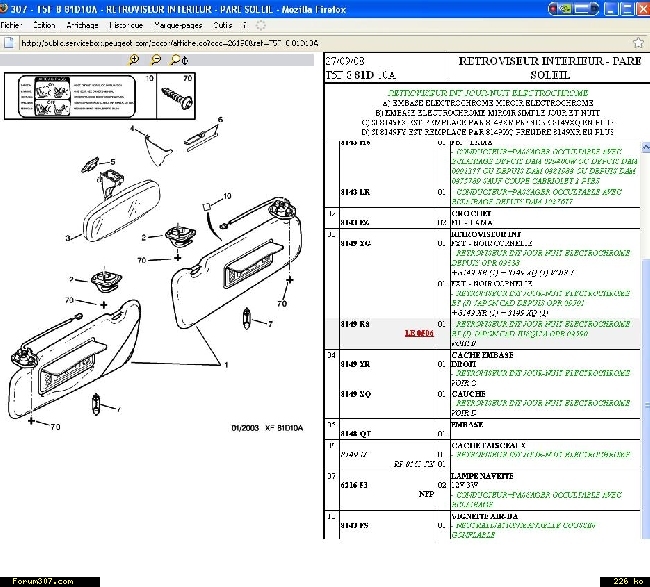Click the scroll-up arrow of the parts list

pos(646,147)
